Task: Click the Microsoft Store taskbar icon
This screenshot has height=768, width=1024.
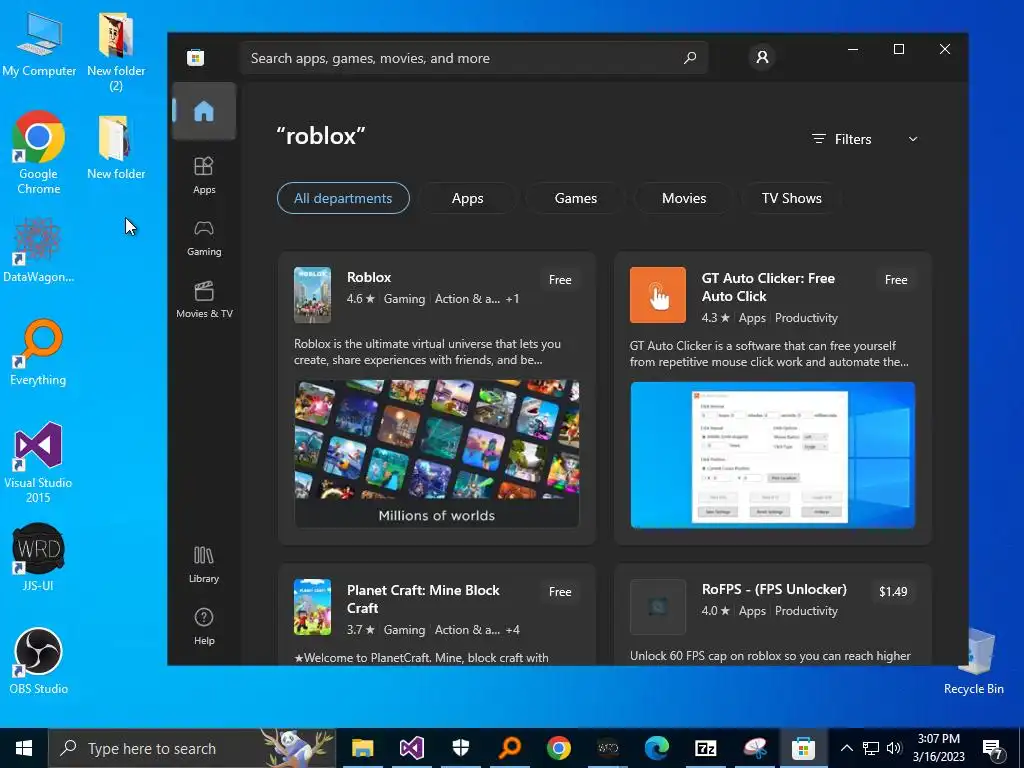Action: pyautogui.click(x=803, y=748)
